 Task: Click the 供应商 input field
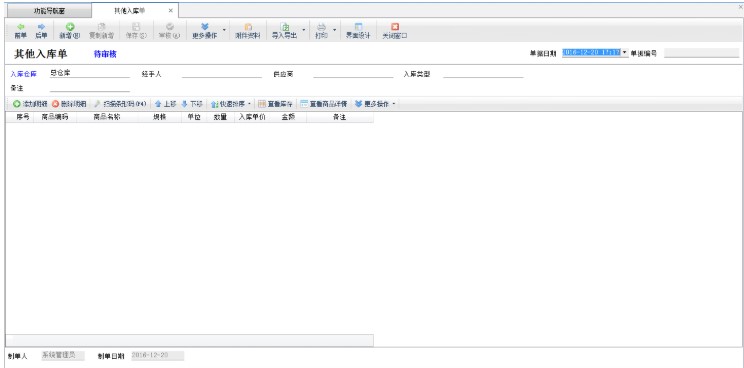[353, 74]
